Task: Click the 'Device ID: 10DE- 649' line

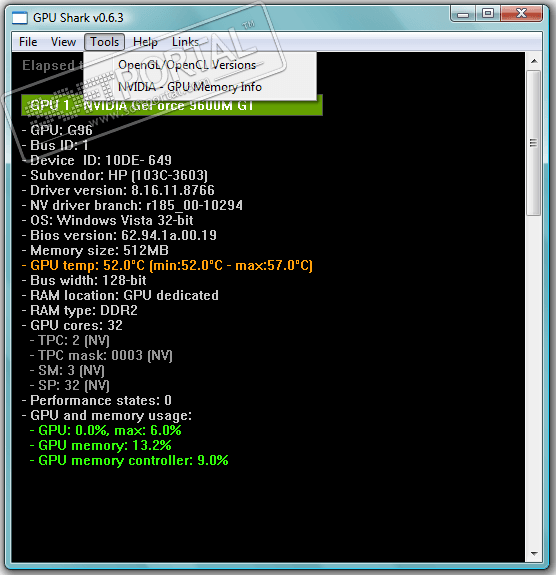Action: [x=96, y=160]
